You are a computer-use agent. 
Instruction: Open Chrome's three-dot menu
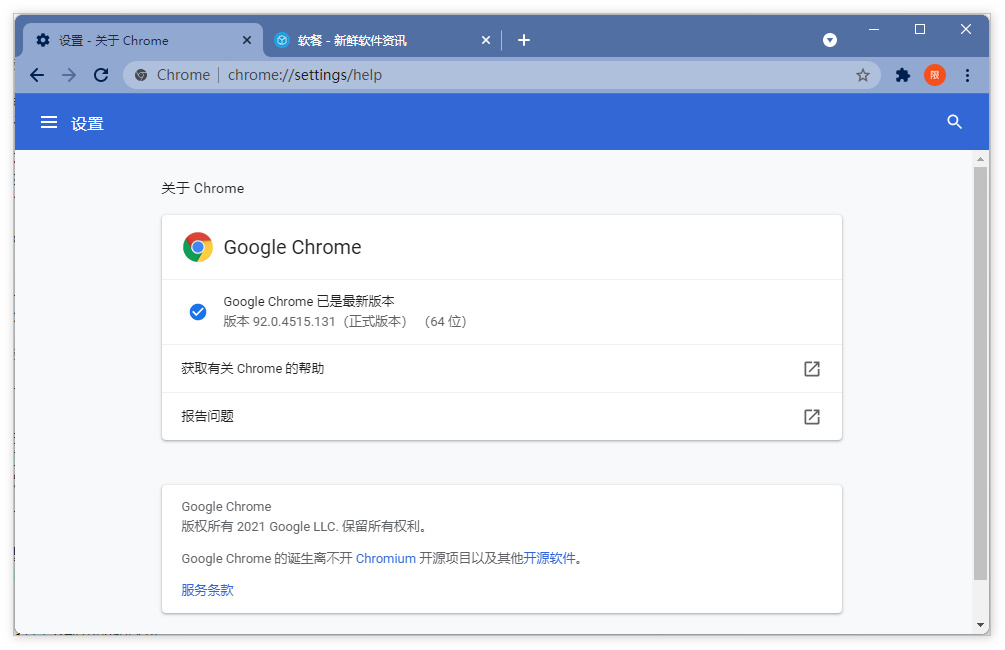[x=967, y=75]
